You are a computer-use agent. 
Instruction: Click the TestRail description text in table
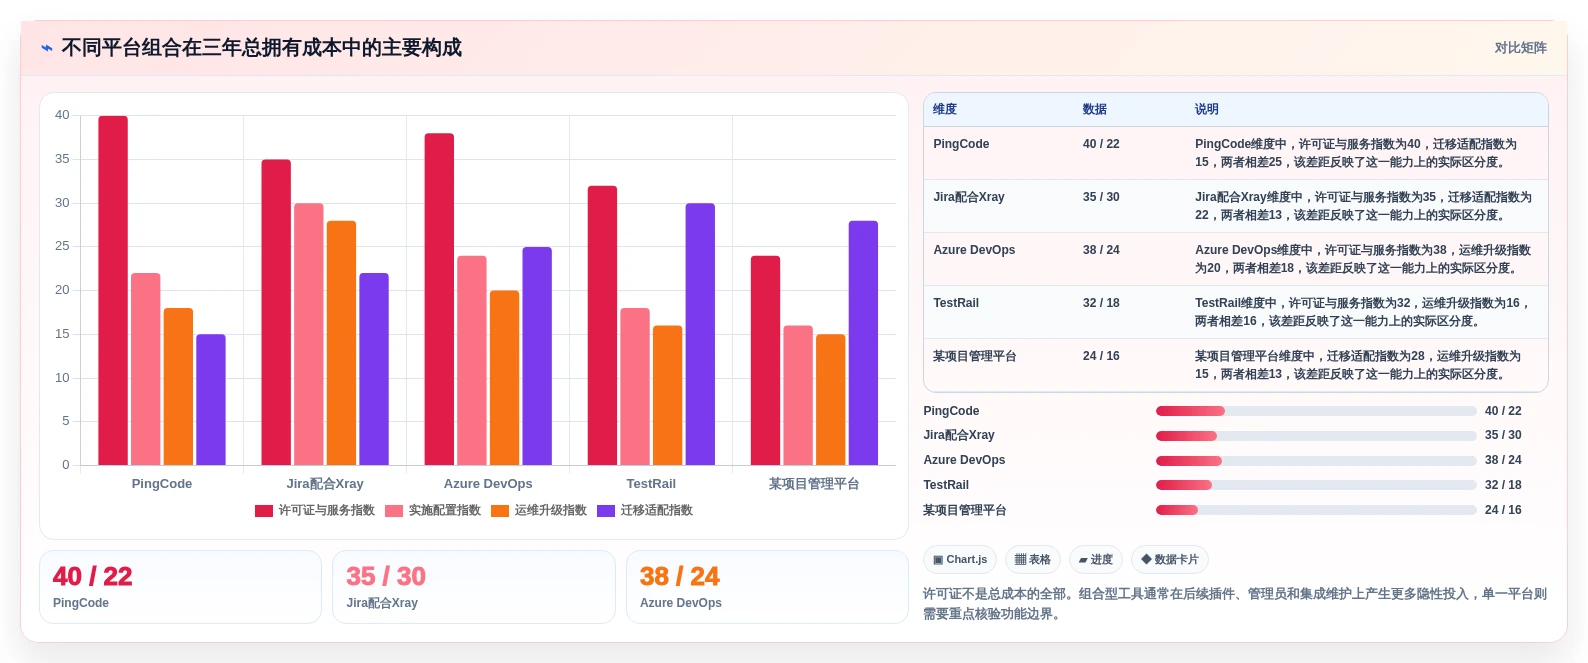pyautogui.click(x=1362, y=312)
